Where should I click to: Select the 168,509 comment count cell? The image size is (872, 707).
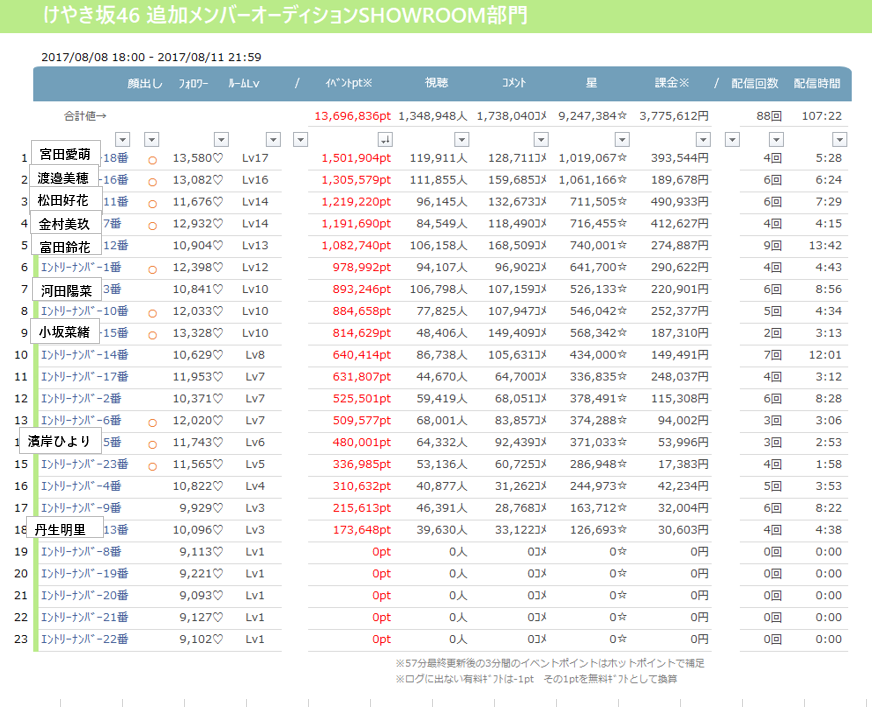[x=517, y=245]
